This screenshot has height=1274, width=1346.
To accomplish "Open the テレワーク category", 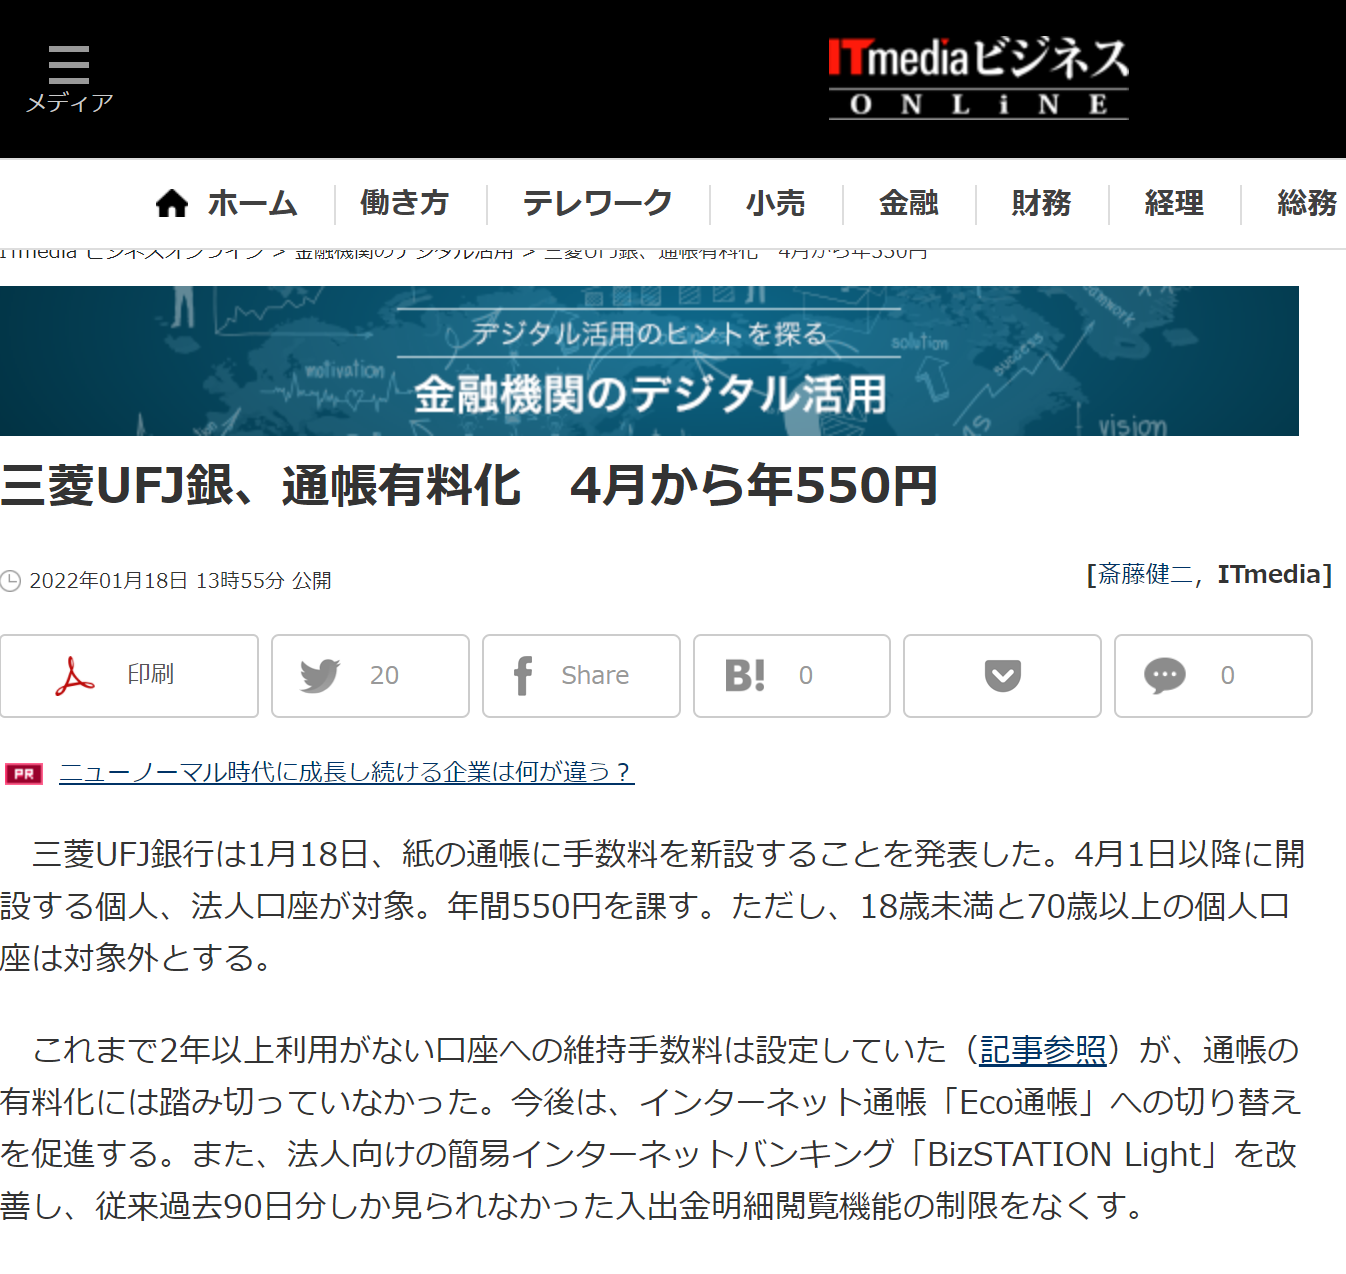I will 597,203.
